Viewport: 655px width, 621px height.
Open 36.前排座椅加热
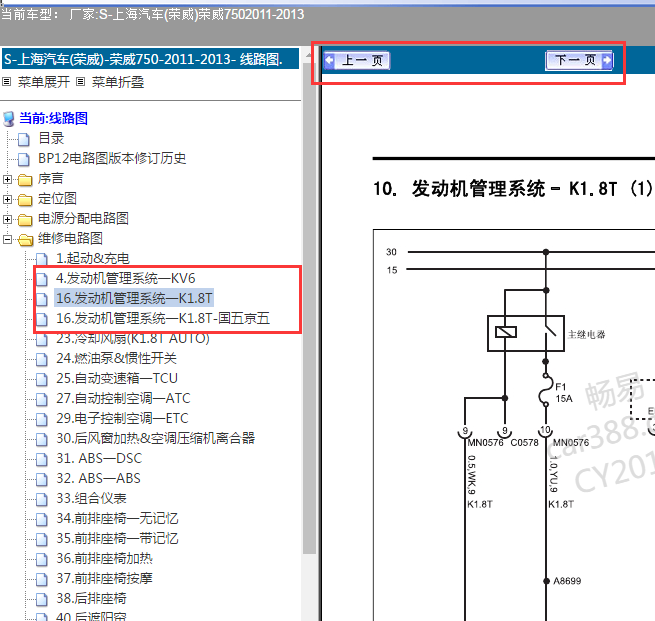104,559
